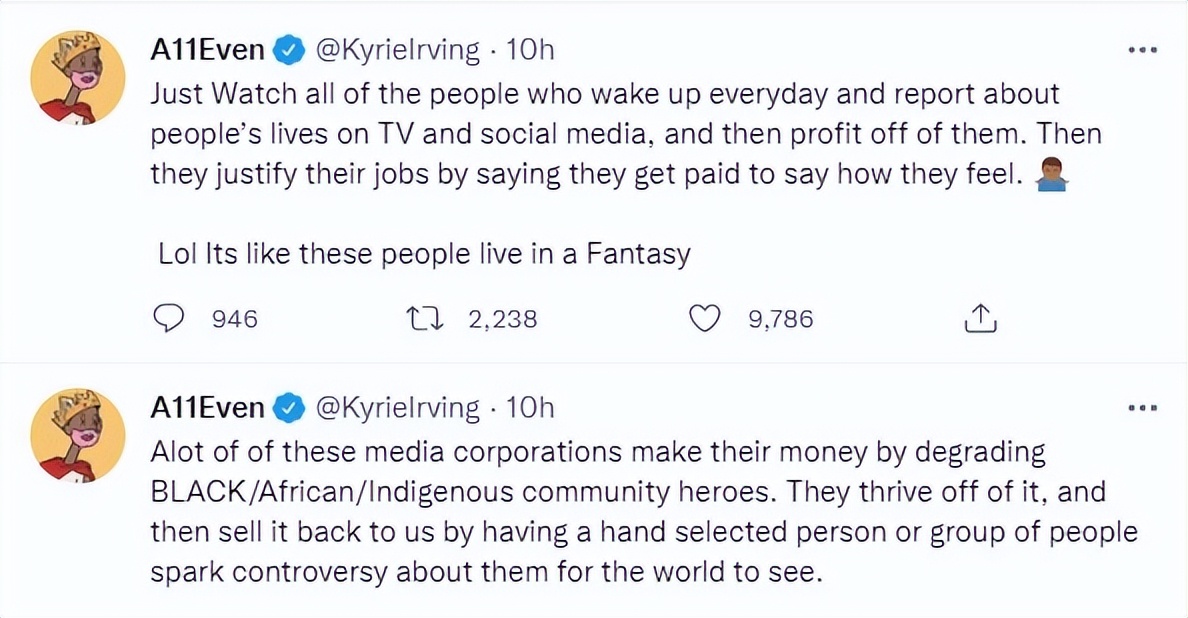1188x618 pixels.
Task: Click the verified badge on the second tweet
Action: tap(292, 407)
